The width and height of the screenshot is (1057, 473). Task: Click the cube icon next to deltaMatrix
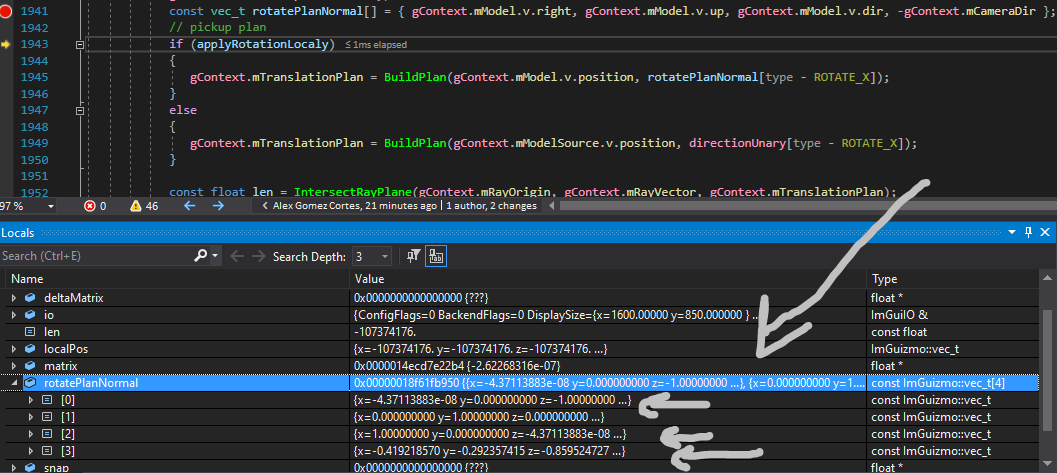(x=30, y=297)
